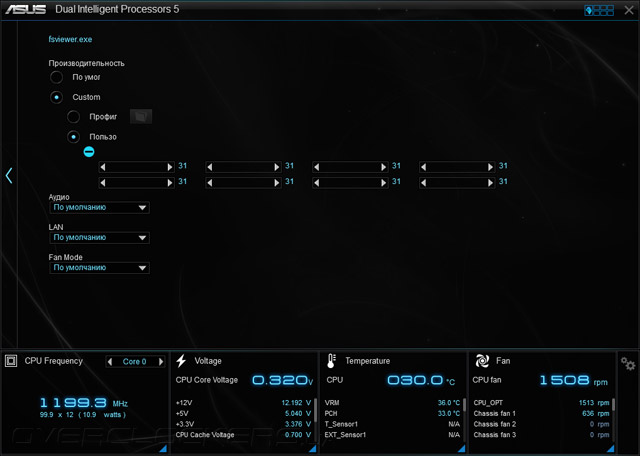This screenshot has width=640, height=456.
Task: Click the left back chevron arrow
Action: tap(9, 176)
